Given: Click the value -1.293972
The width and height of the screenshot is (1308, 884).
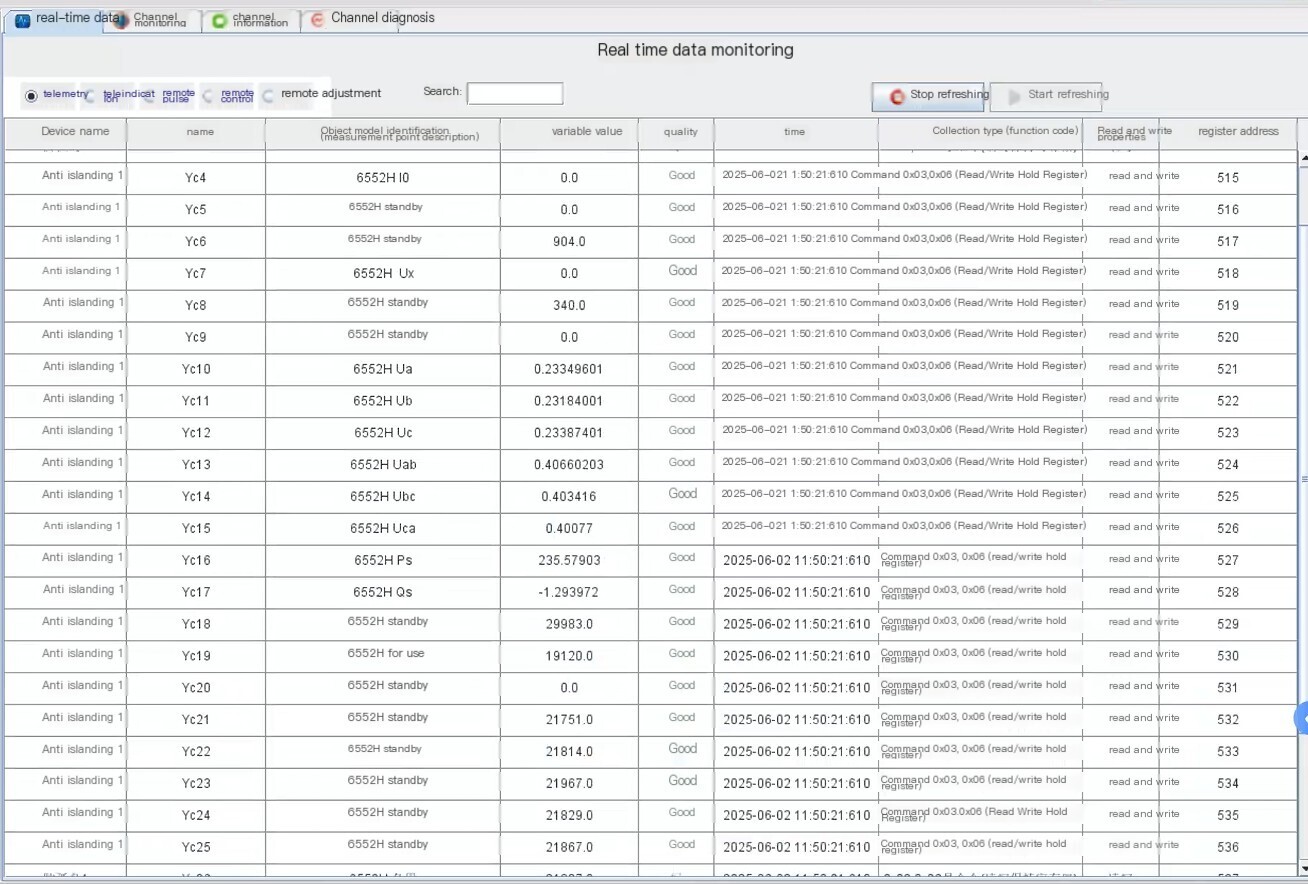Looking at the screenshot, I should 569,593.
